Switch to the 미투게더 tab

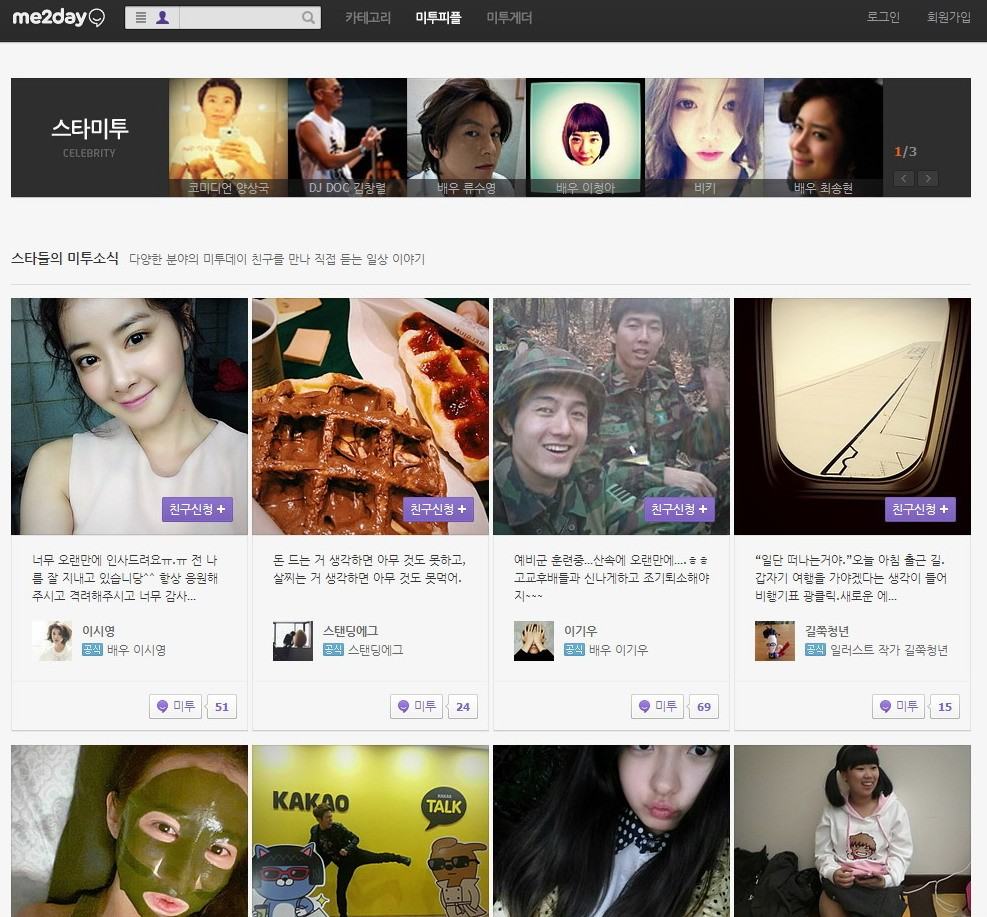(x=509, y=18)
